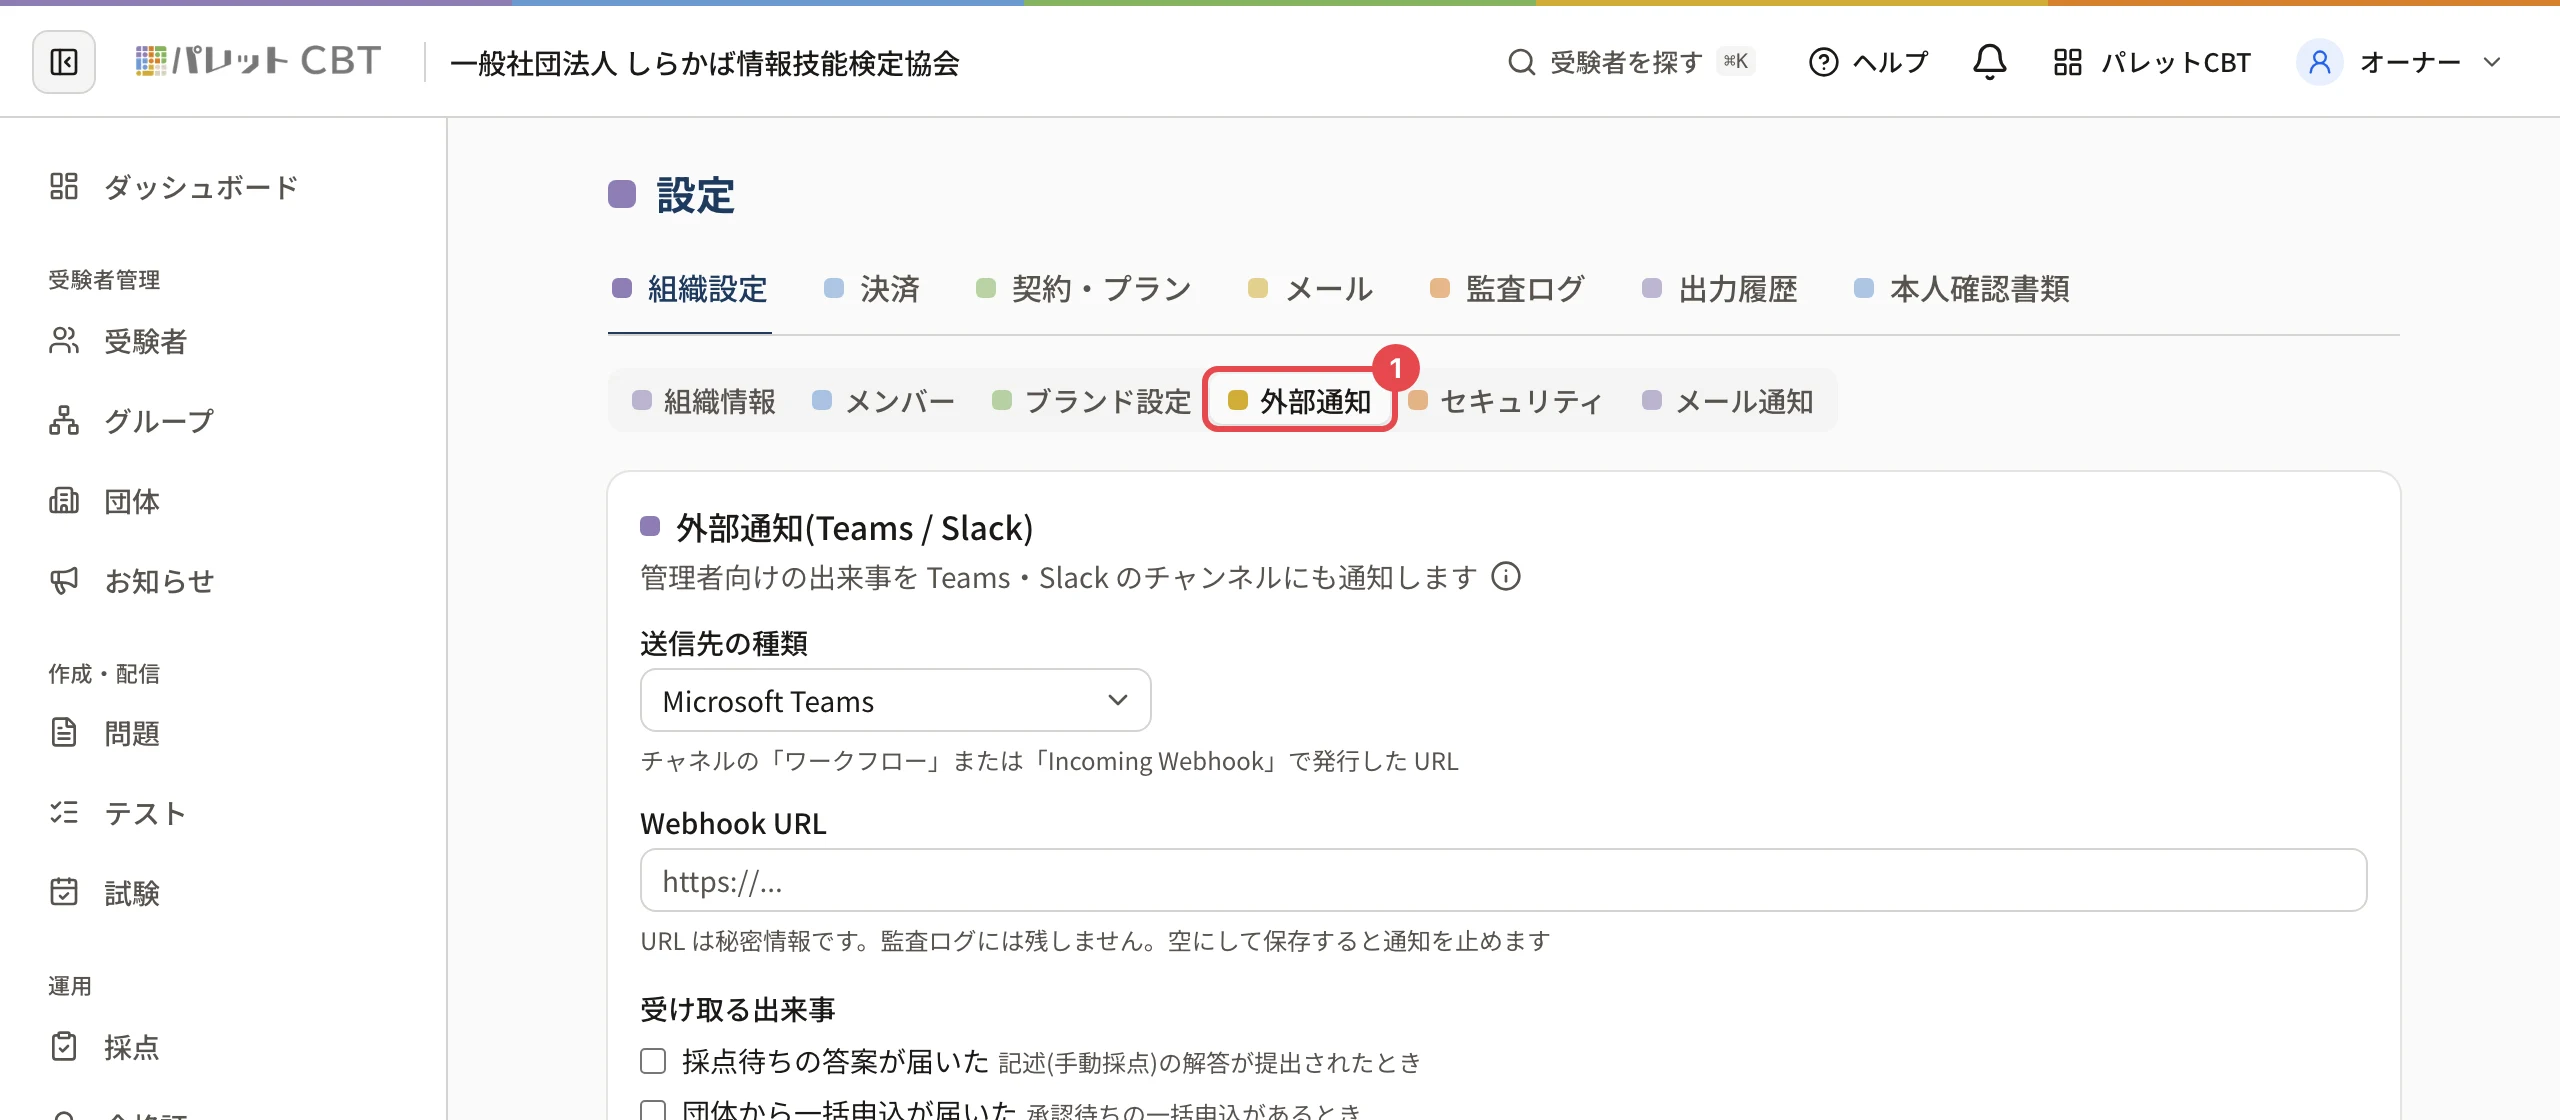Select the メール通知 sub-tab
The height and width of the screenshot is (1120, 2560).
1728,401
